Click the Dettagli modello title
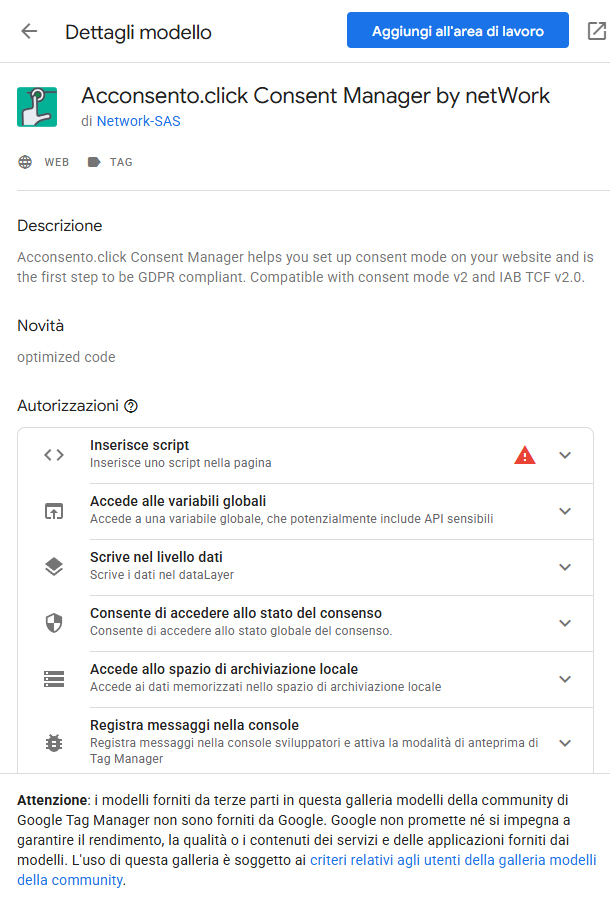Viewport: 610px width, 903px height. click(x=138, y=32)
